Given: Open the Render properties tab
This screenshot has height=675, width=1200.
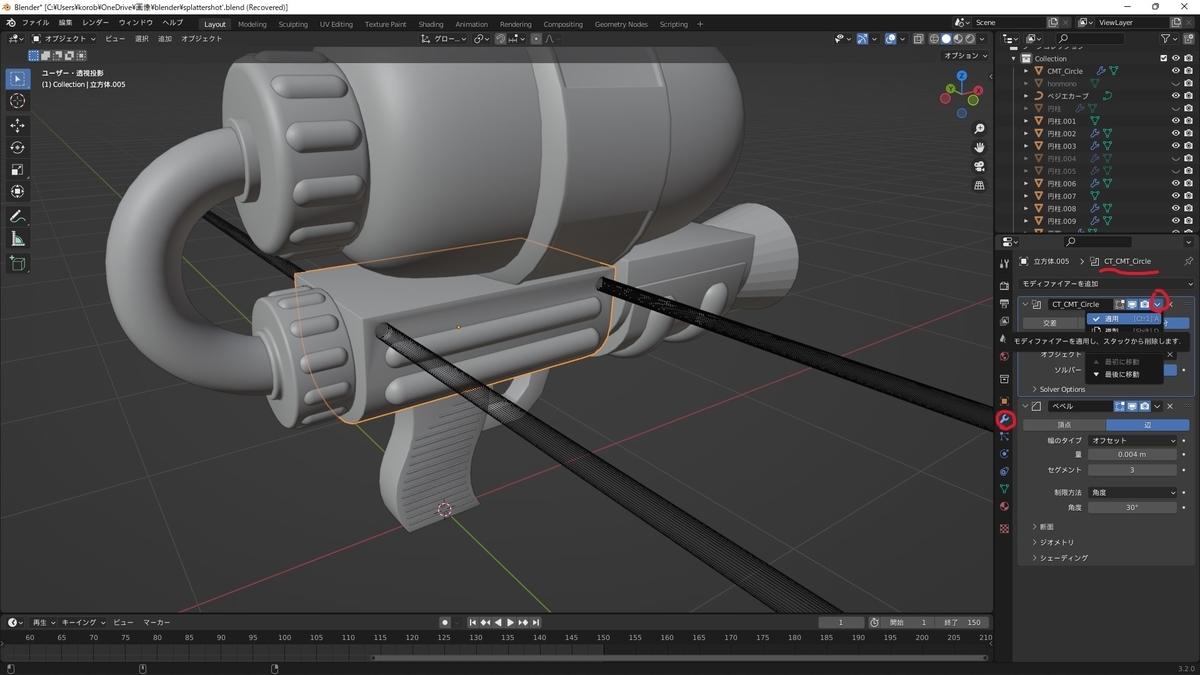Looking at the screenshot, I should click(x=1005, y=286).
